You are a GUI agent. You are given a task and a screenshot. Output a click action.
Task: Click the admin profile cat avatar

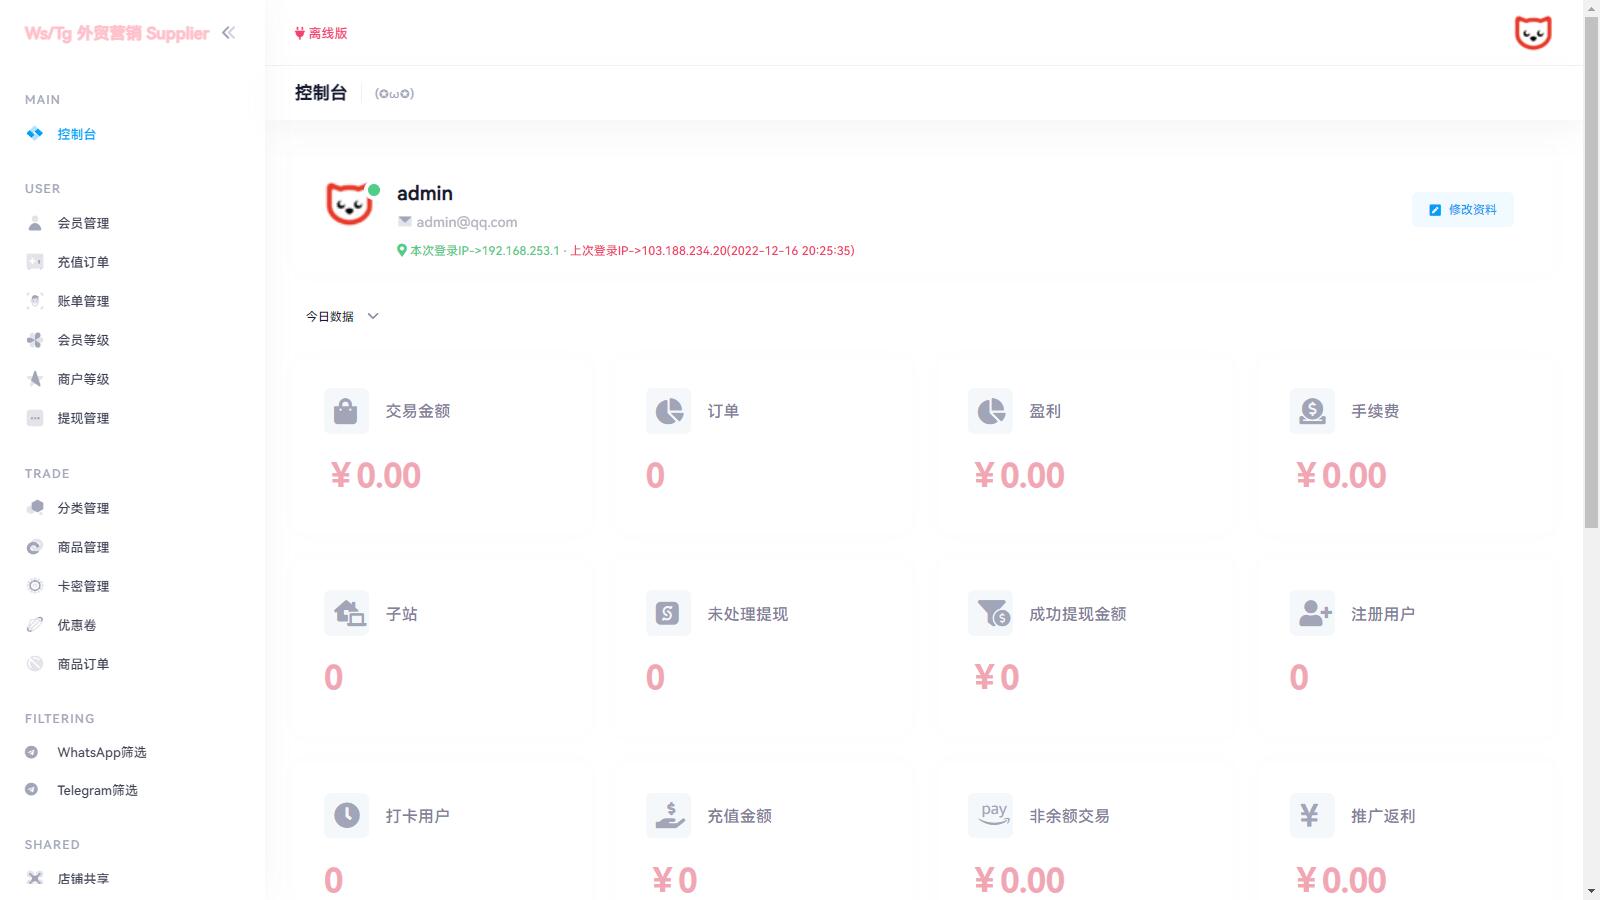[350, 204]
